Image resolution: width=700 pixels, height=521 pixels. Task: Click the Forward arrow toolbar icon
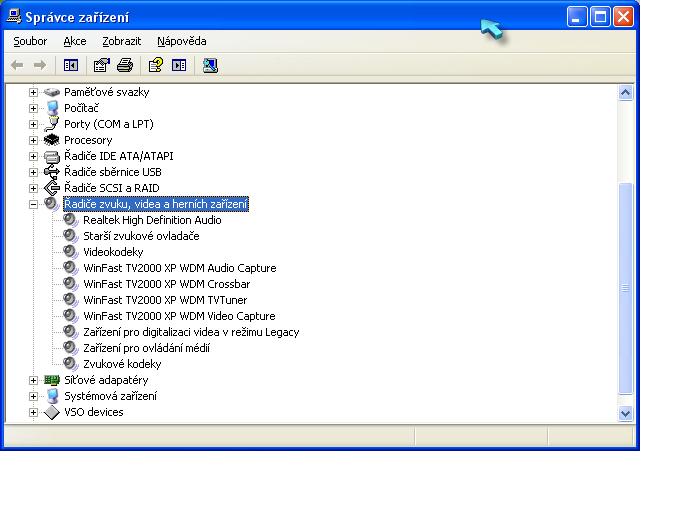(40, 66)
